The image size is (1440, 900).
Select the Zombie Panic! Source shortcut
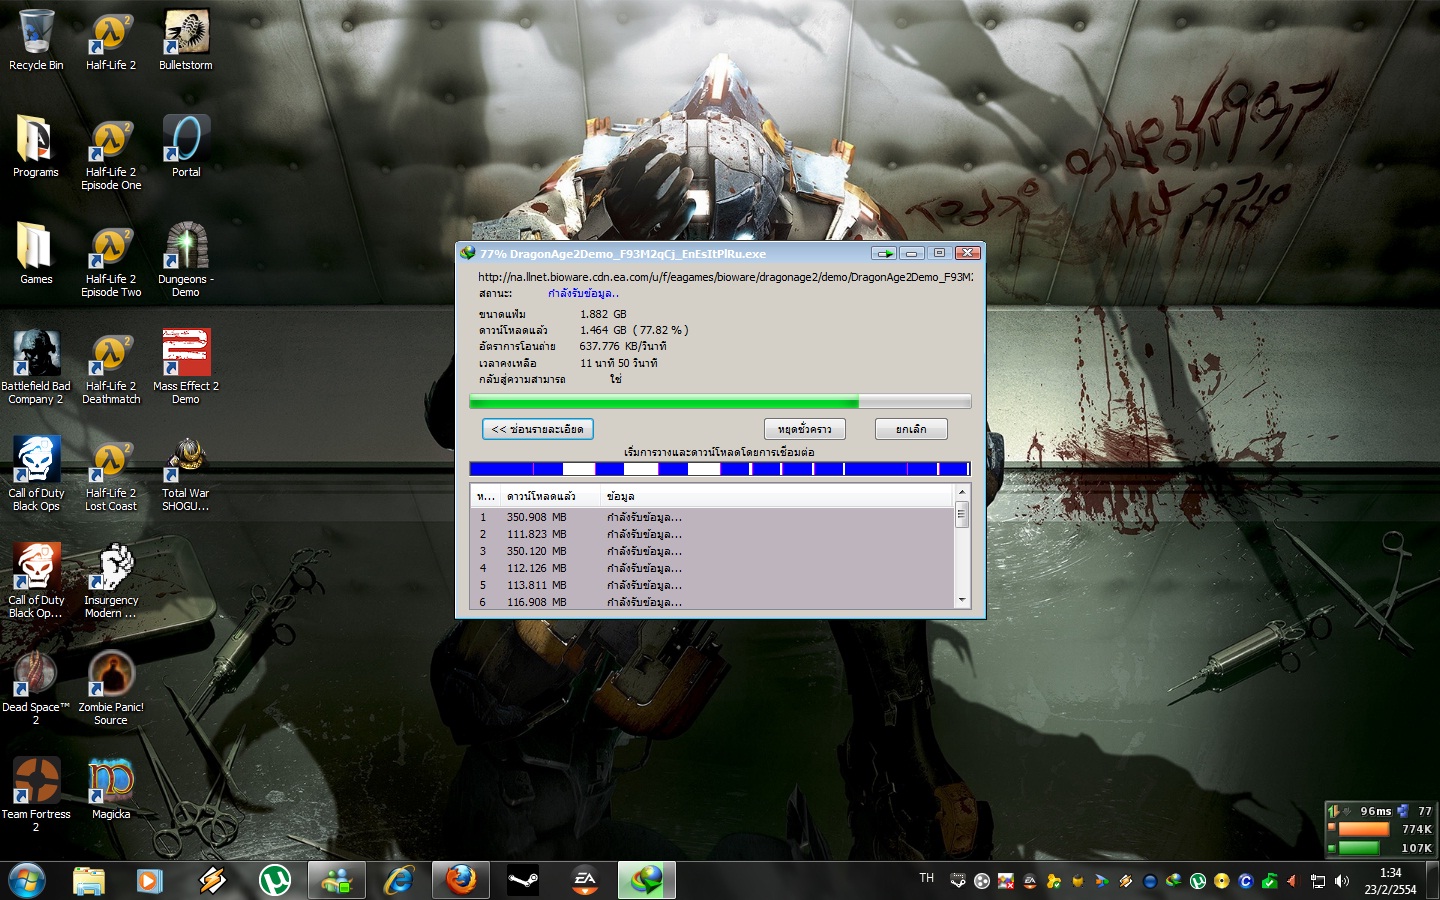pyautogui.click(x=111, y=689)
